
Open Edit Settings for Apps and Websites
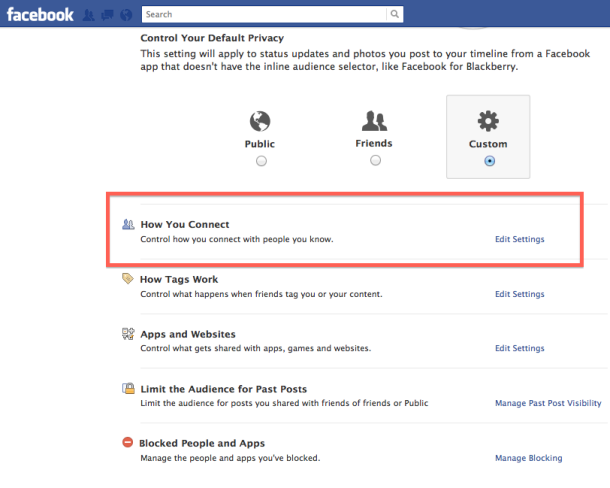pyautogui.click(x=520, y=349)
